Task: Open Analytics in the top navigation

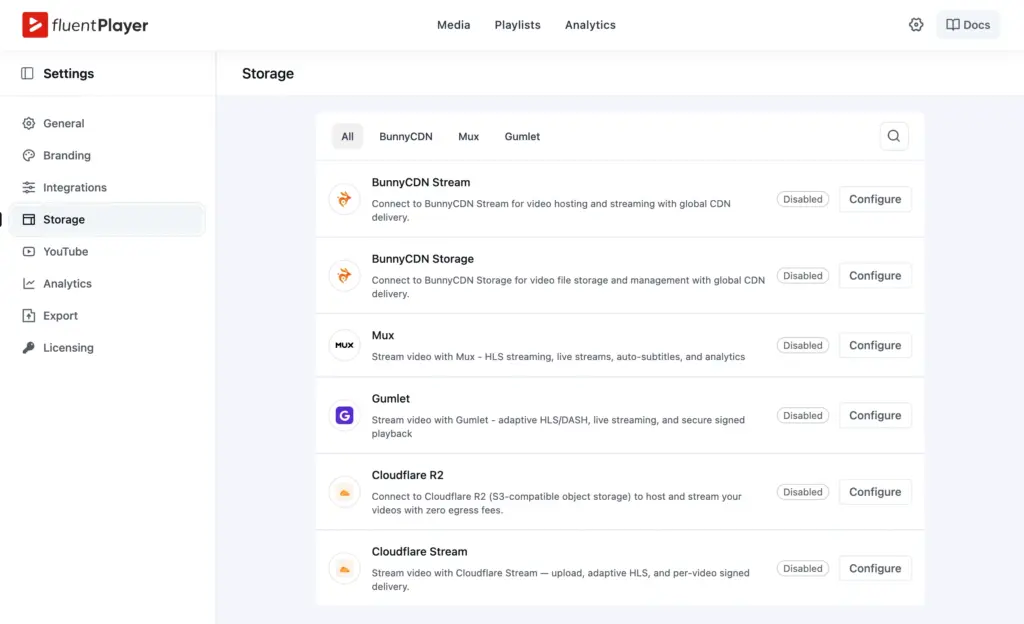Action: point(590,25)
